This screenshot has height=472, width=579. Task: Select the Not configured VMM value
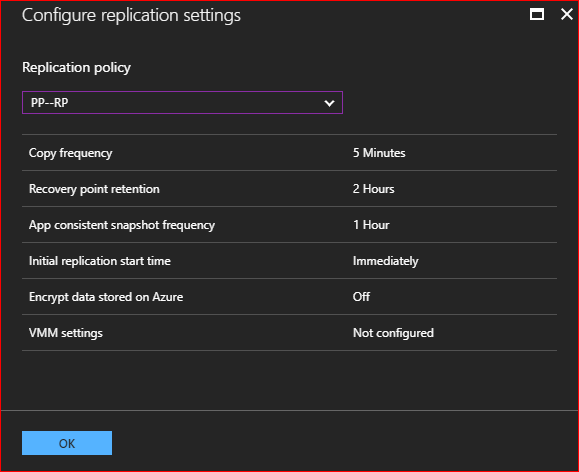tap(393, 333)
